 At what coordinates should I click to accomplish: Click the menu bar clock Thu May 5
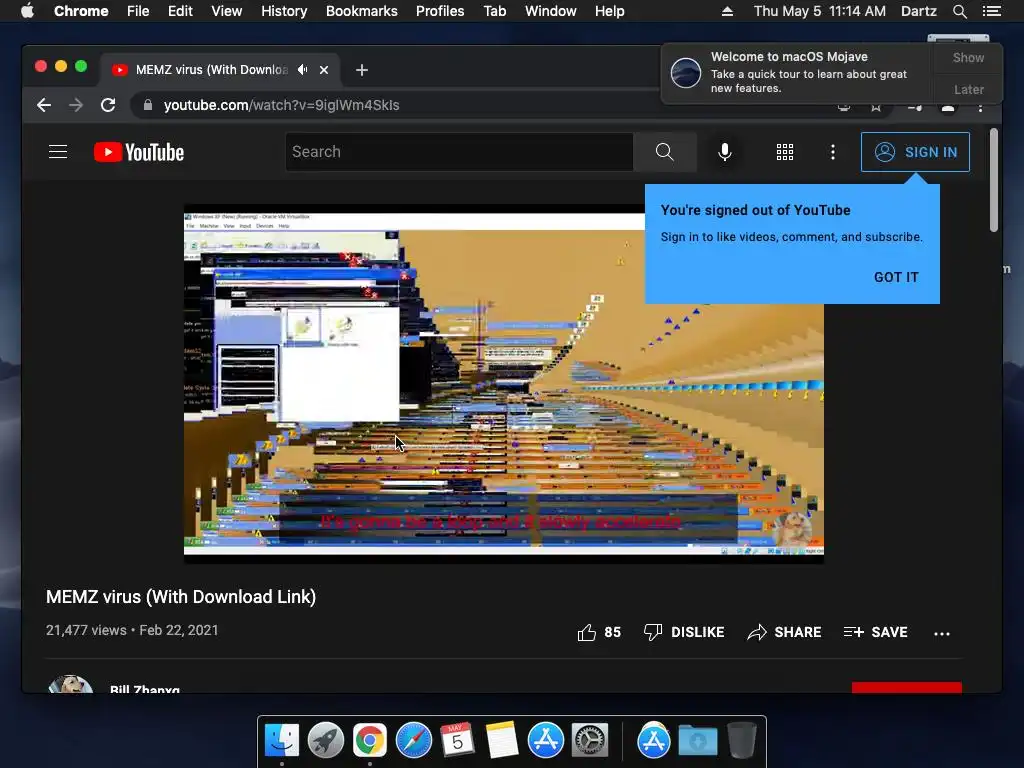coord(820,11)
